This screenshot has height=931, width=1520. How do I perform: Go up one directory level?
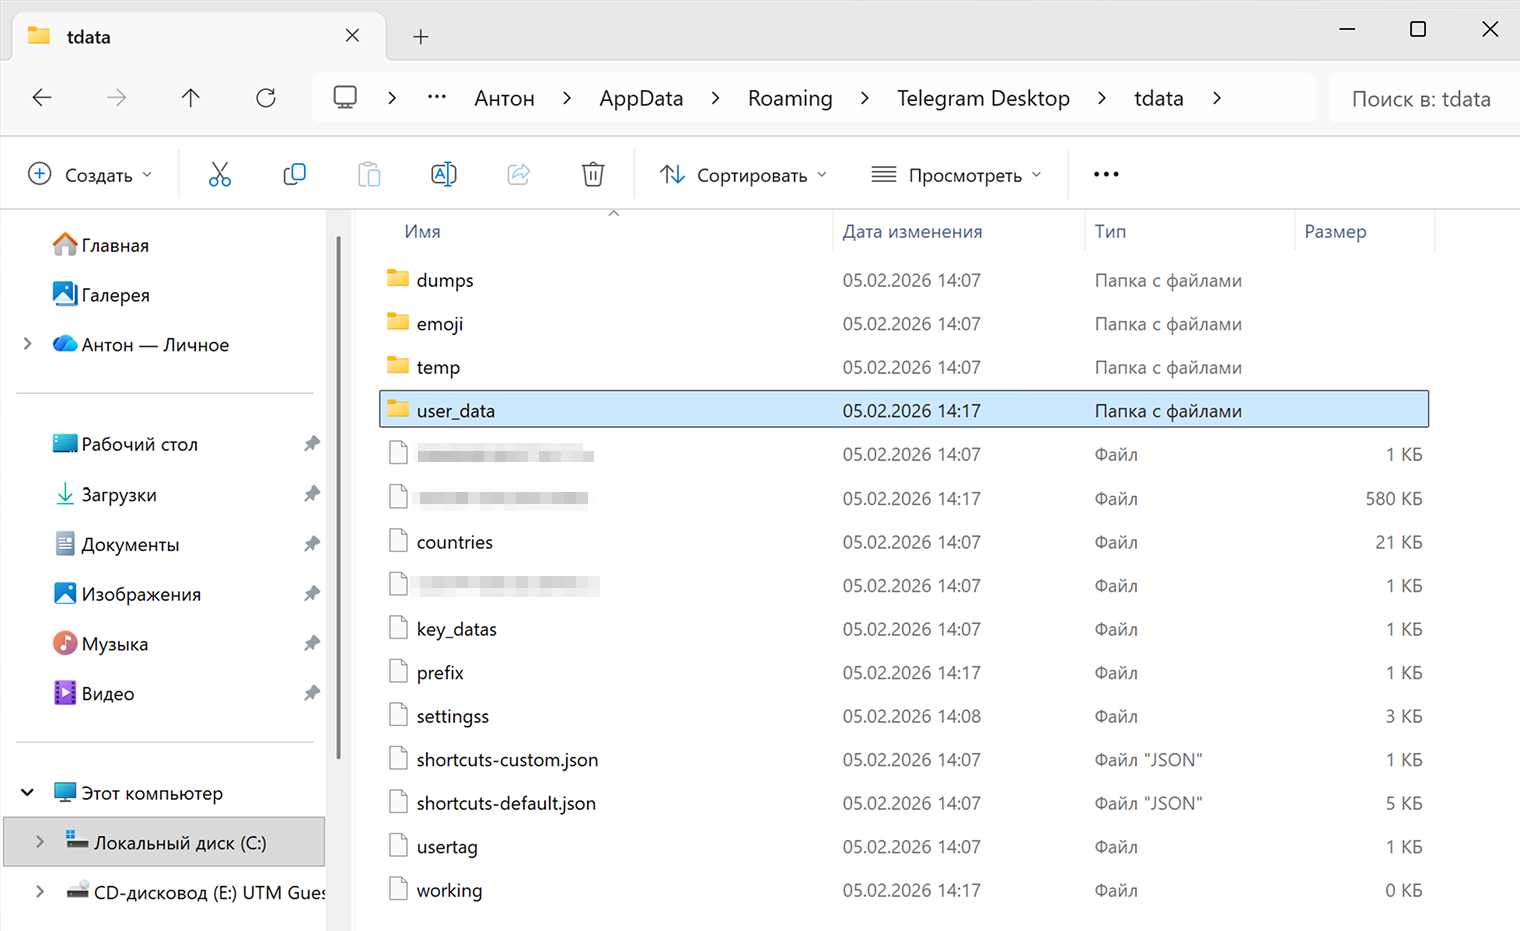click(x=190, y=97)
